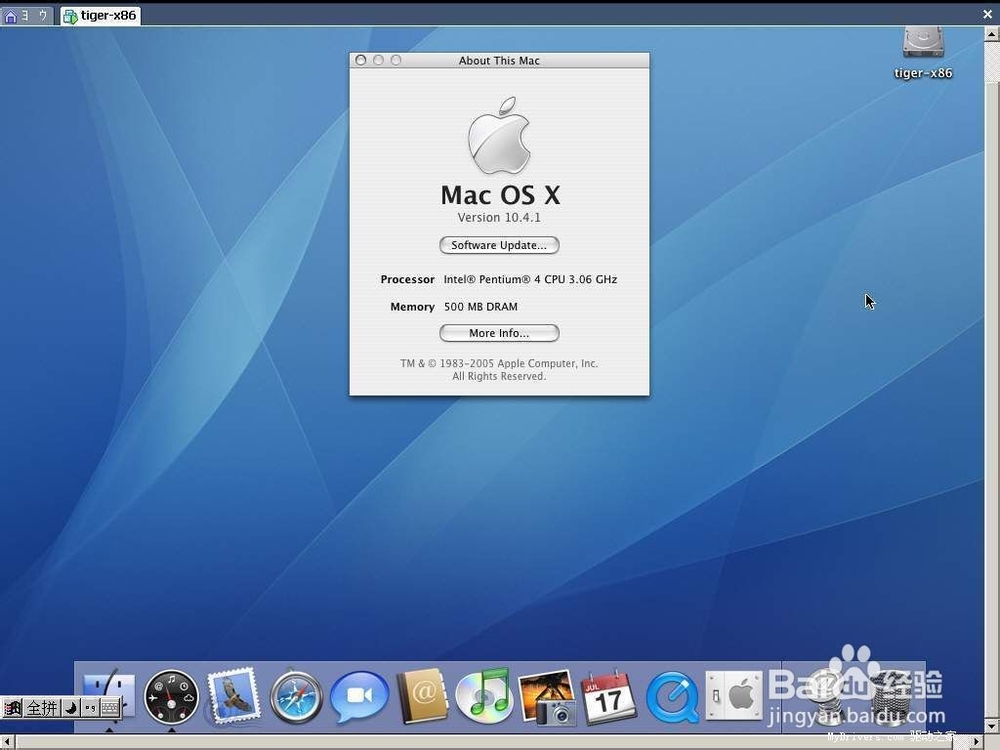Select tiger-x86 hard disk desktop icon
The width and height of the screenshot is (1000, 750).
(x=923, y=43)
